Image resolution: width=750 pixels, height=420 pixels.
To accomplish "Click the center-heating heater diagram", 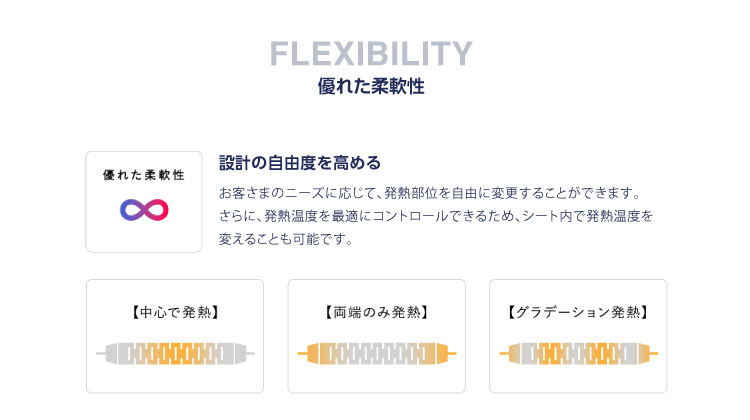I will 175,354.
